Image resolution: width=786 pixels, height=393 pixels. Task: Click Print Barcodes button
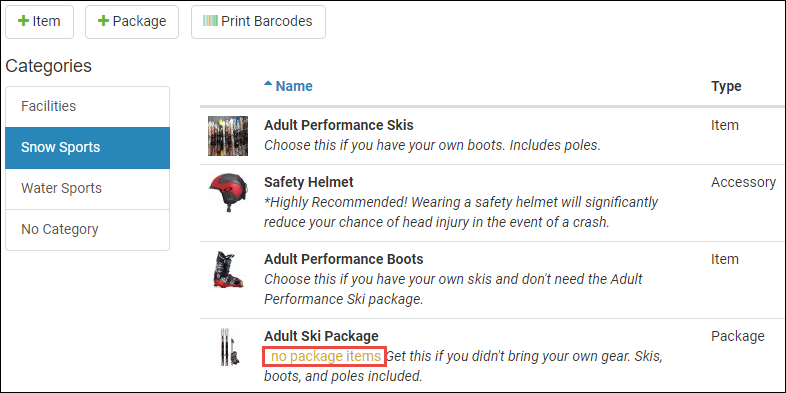point(258,22)
